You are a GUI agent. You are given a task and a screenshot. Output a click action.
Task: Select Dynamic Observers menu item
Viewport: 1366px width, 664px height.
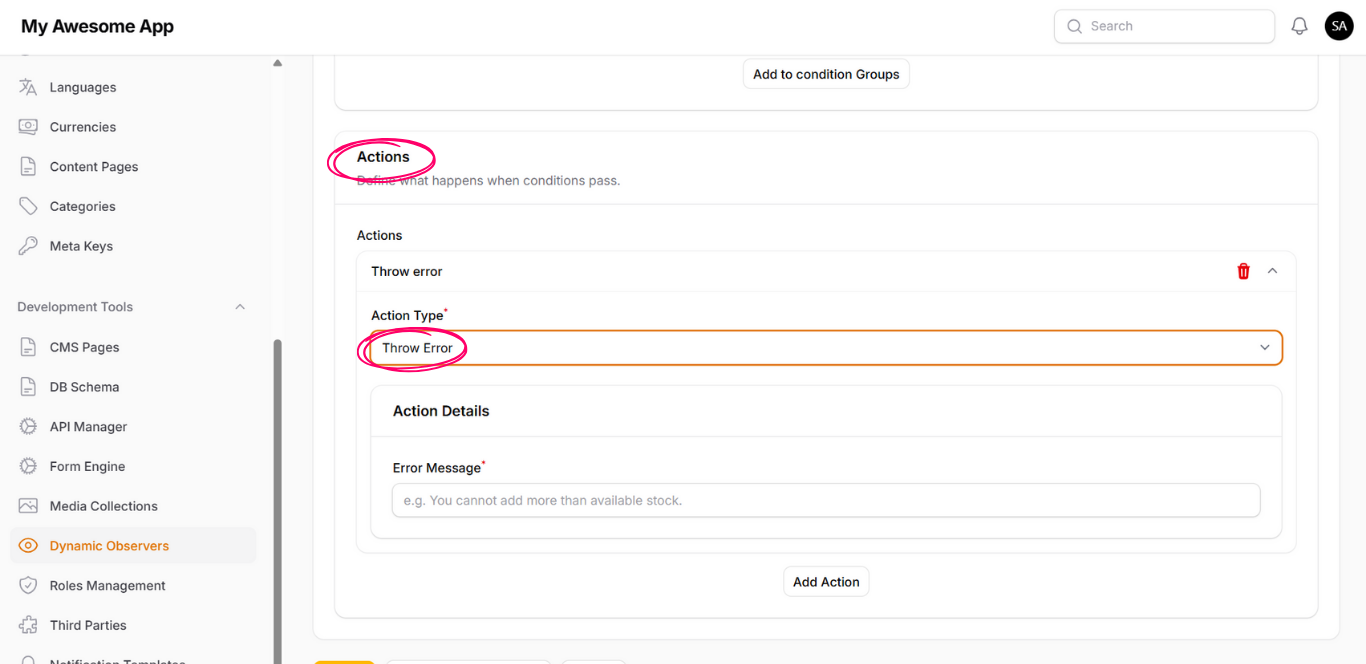tap(109, 546)
